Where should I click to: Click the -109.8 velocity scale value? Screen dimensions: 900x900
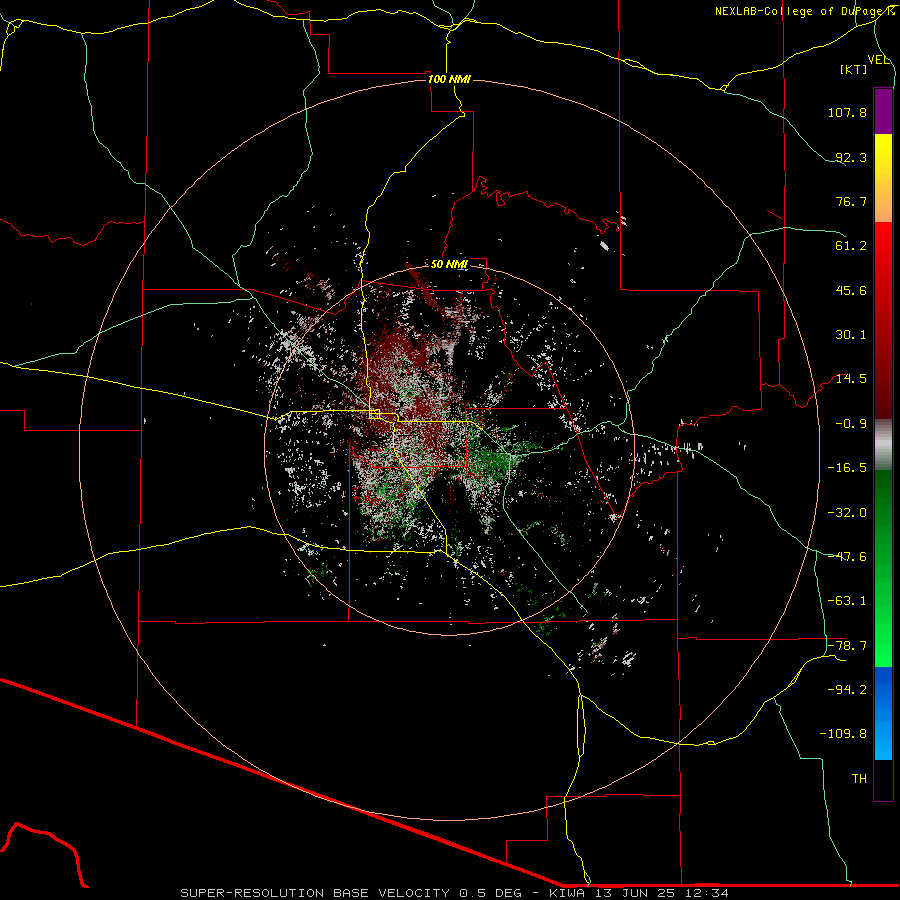[x=843, y=734]
